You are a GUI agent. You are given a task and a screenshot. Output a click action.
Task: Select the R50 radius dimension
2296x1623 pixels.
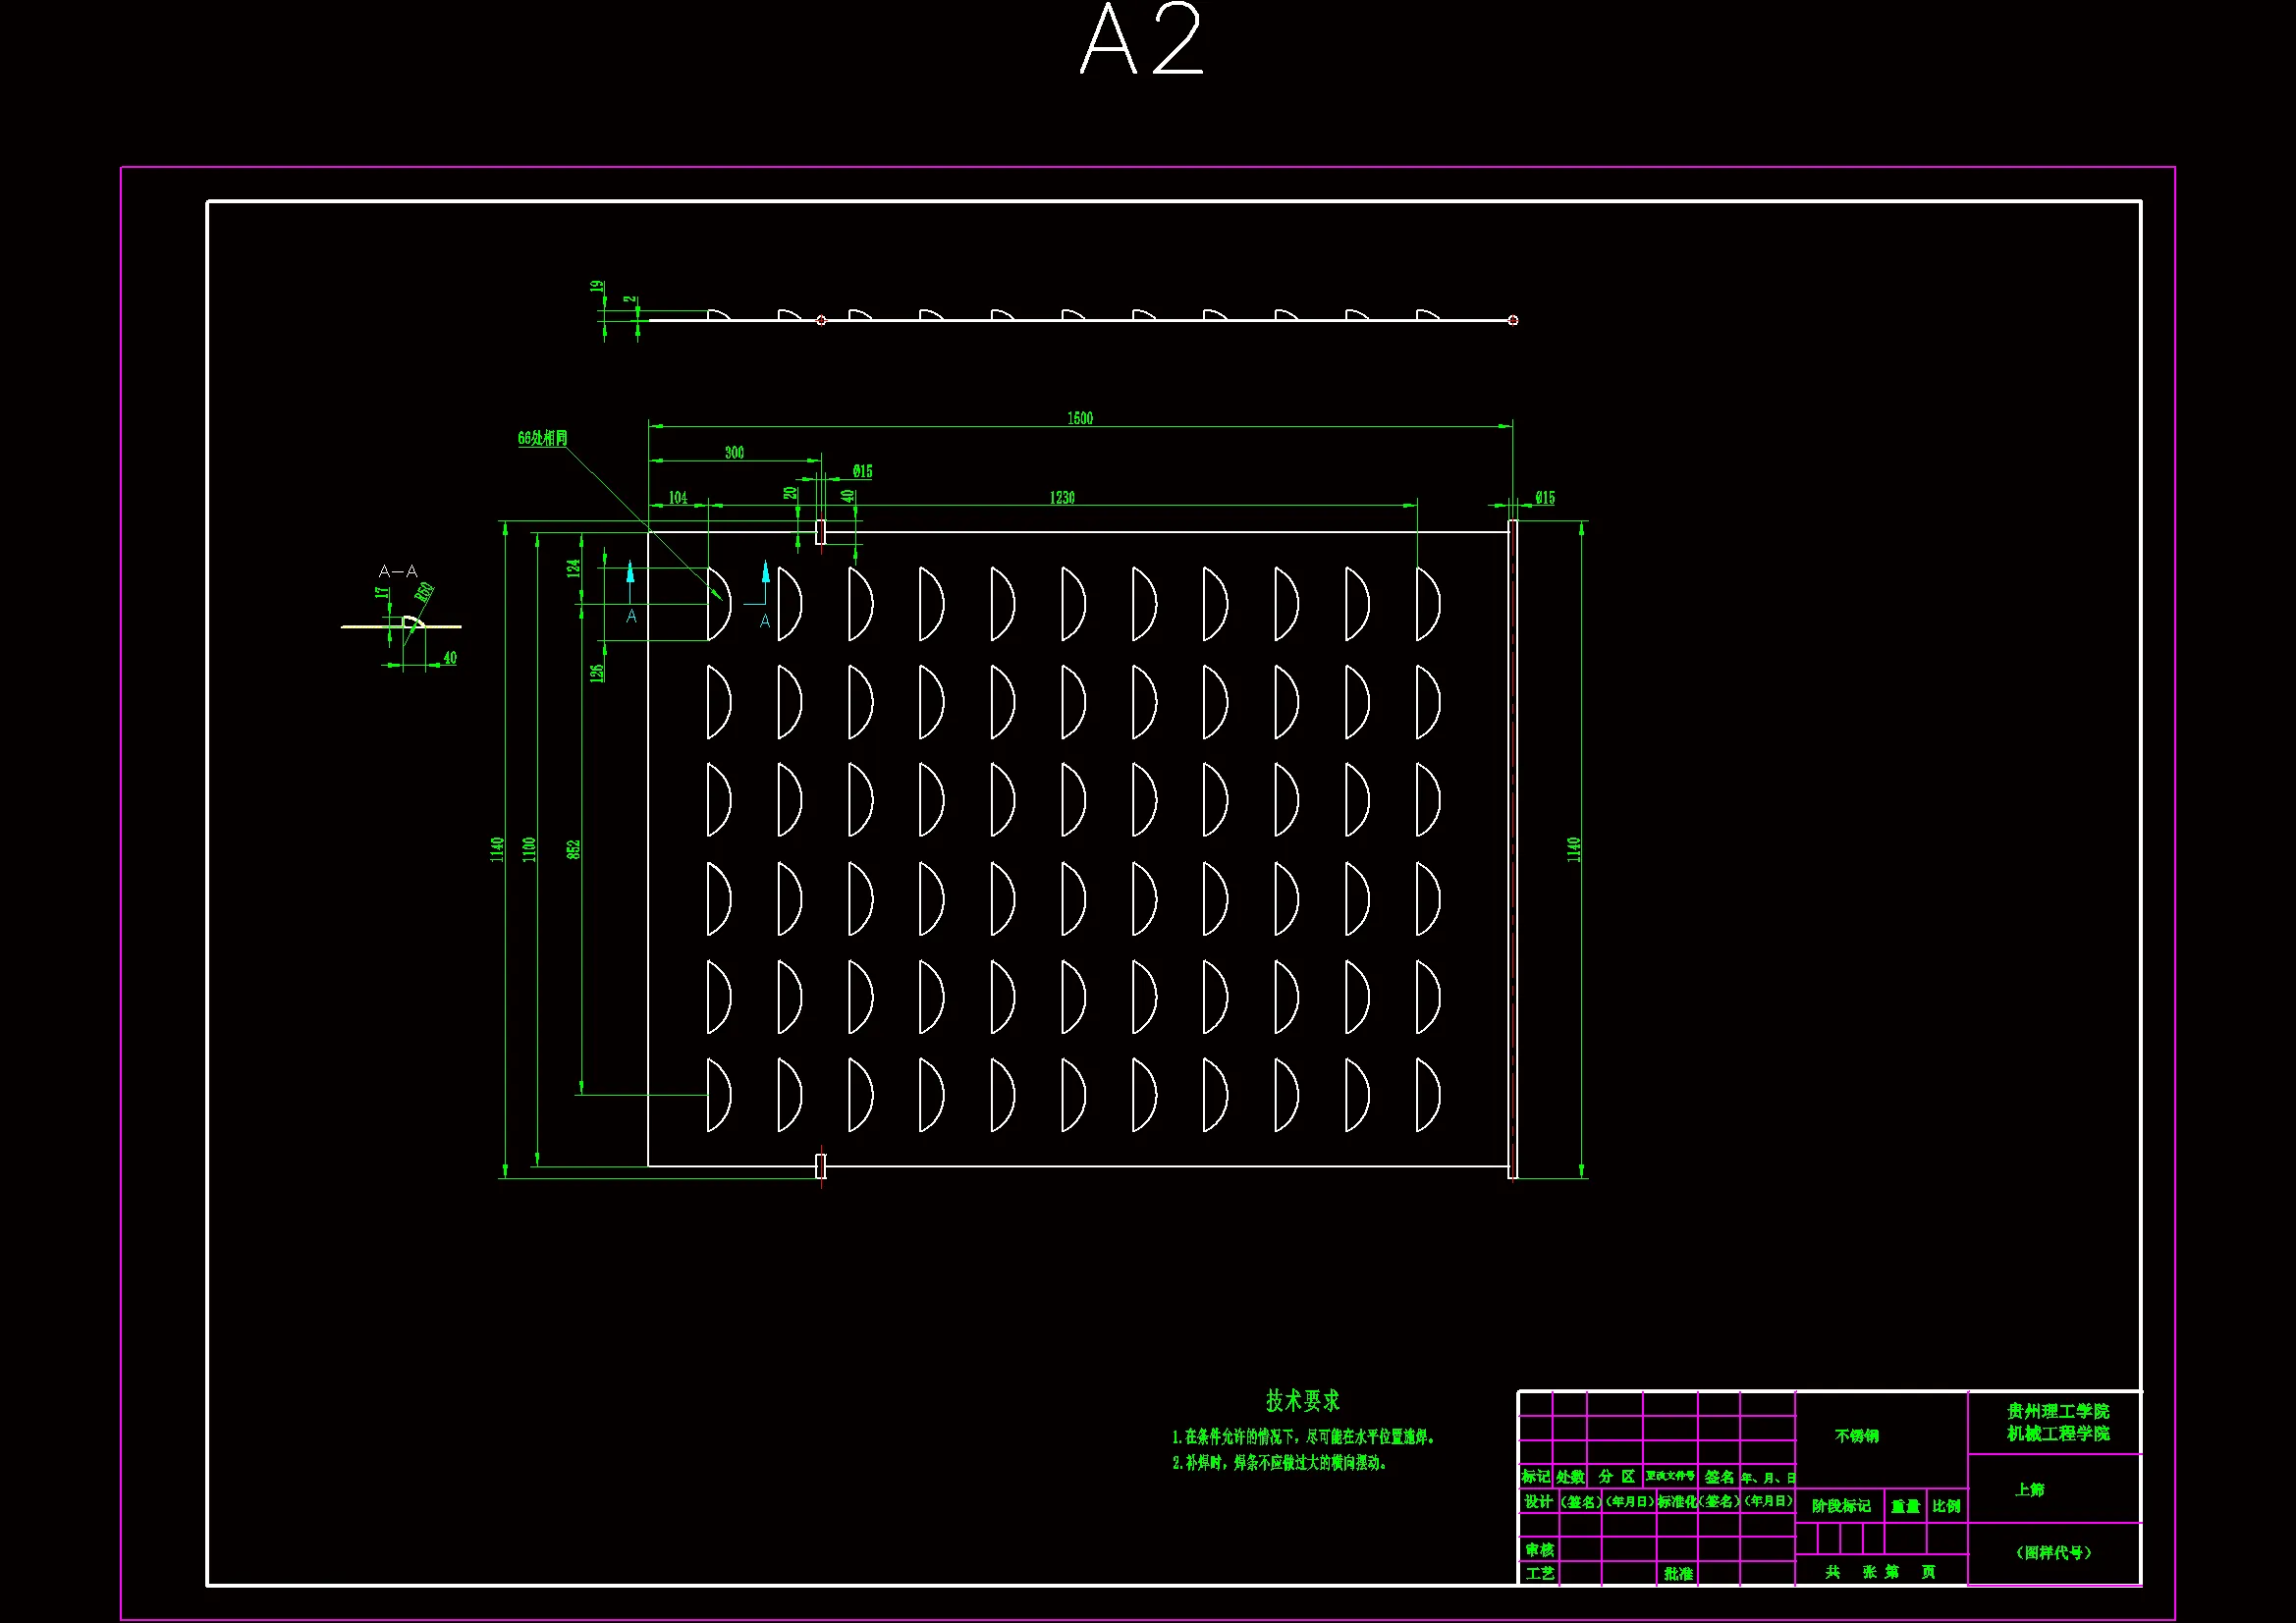(x=425, y=592)
